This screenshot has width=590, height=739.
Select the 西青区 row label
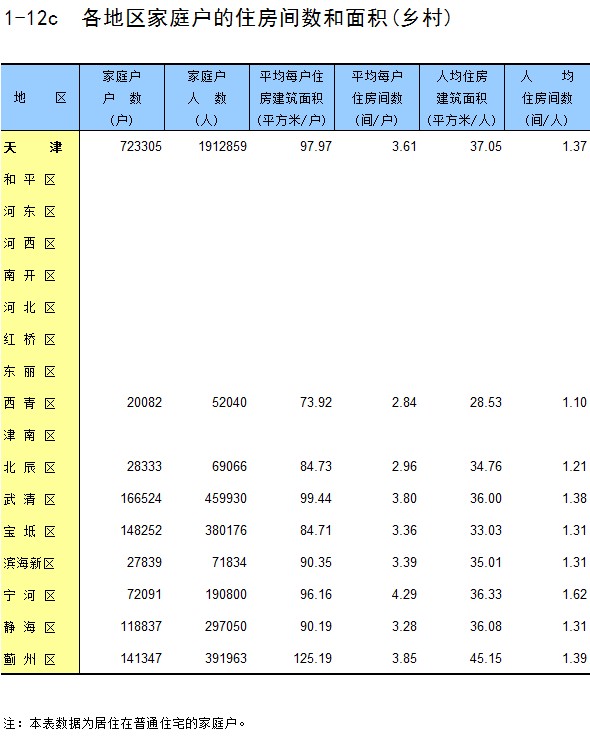pyautogui.click(x=30, y=403)
